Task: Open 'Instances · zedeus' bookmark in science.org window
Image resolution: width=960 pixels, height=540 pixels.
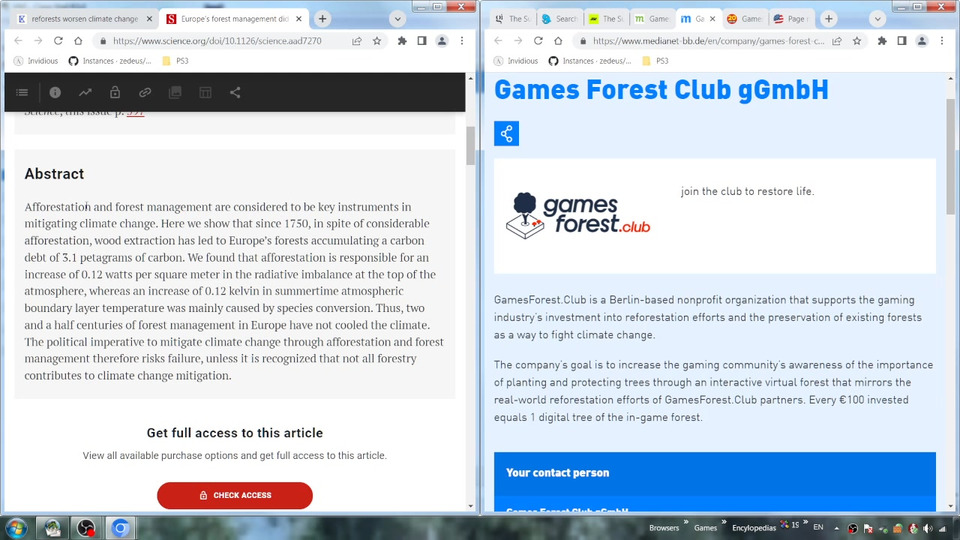Action: click(x=110, y=61)
